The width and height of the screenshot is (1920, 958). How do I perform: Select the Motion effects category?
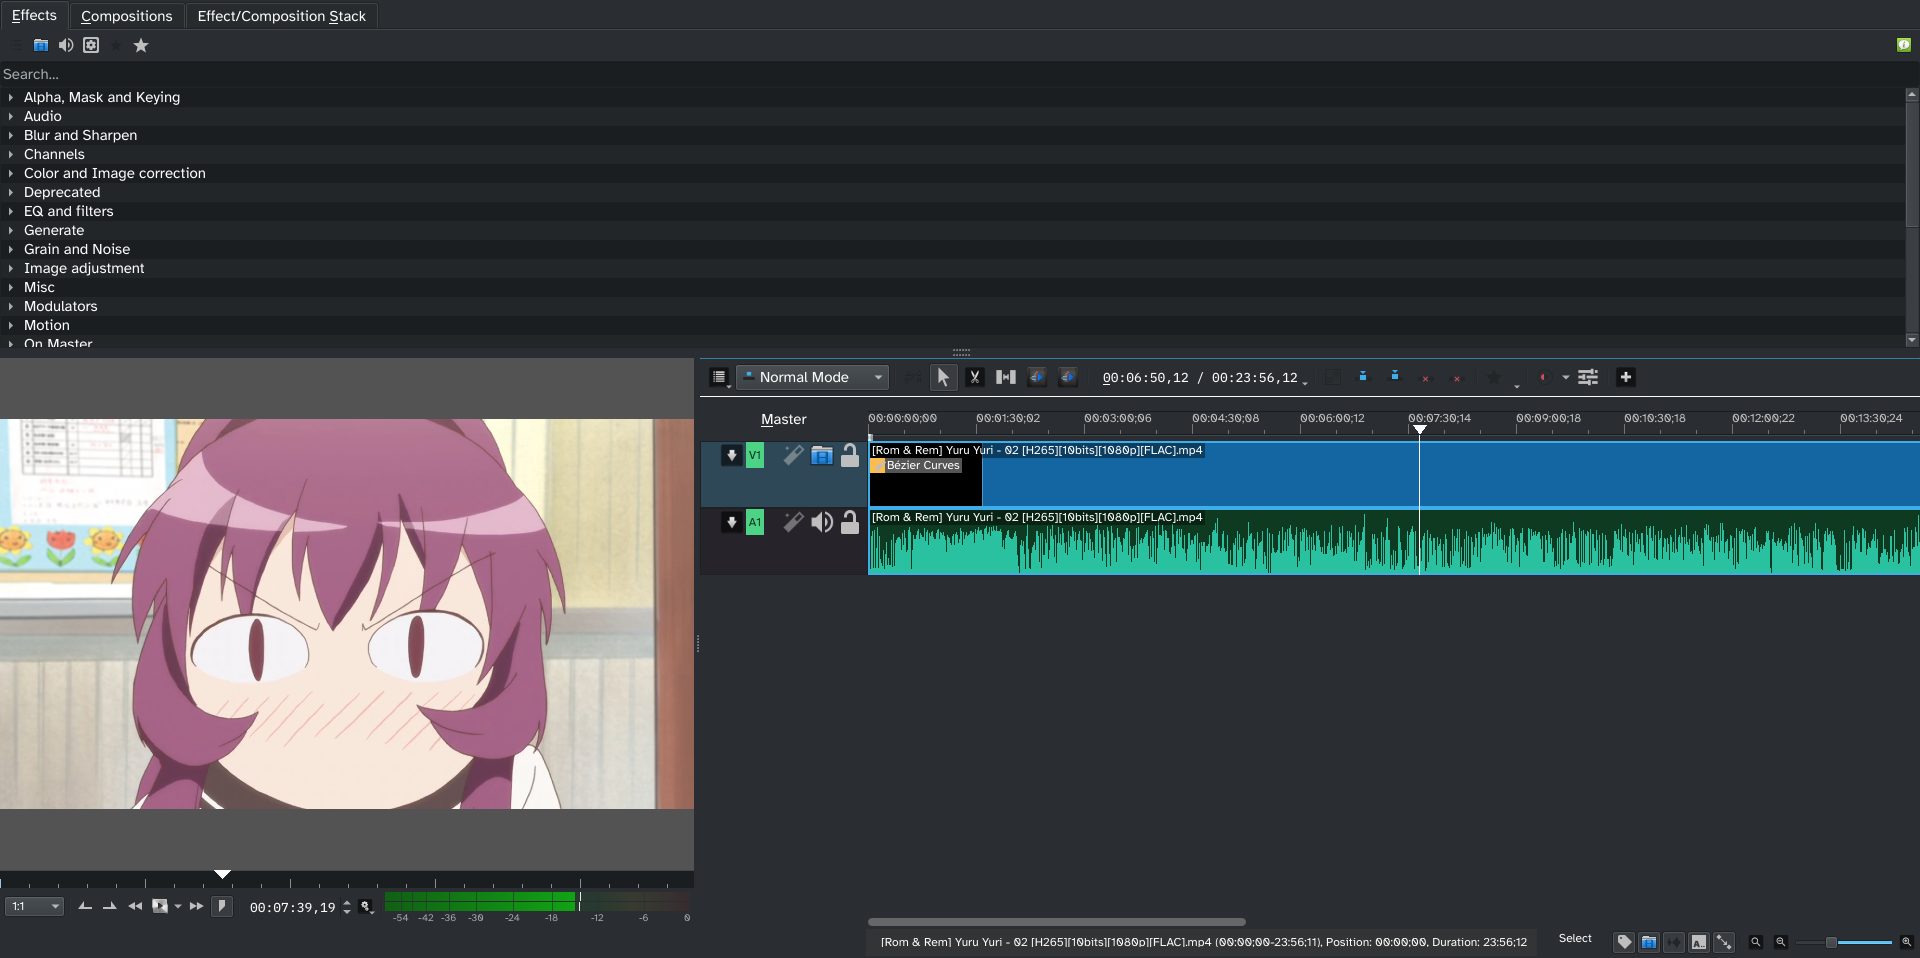click(x=47, y=325)
